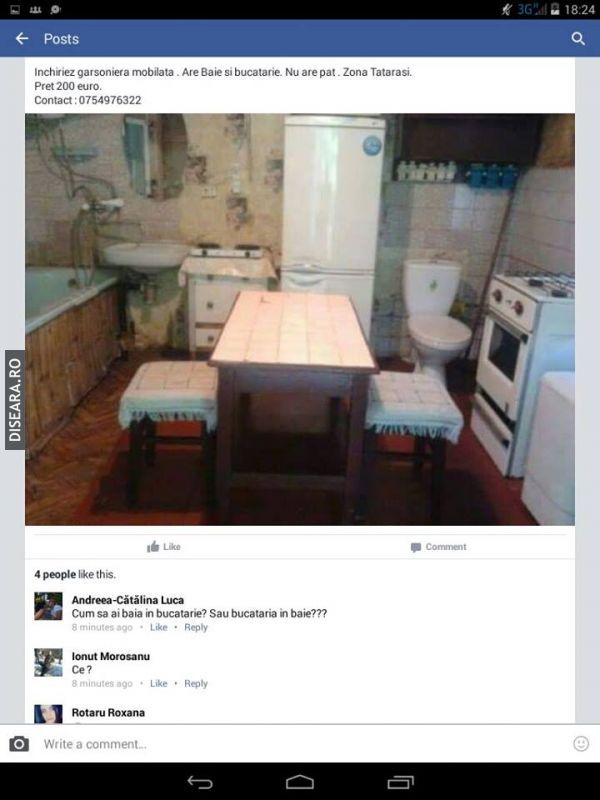Tap Ionut Morosanu's profile picture

point(48,662)
